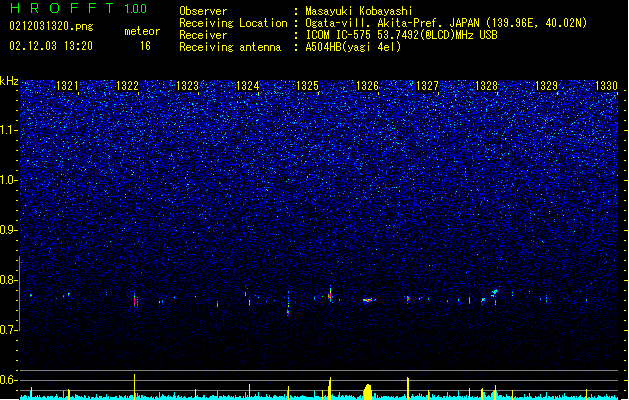Click the 'Receiver' field label
629x400 pixels.
pyautogui.click(x=203, y=35)
